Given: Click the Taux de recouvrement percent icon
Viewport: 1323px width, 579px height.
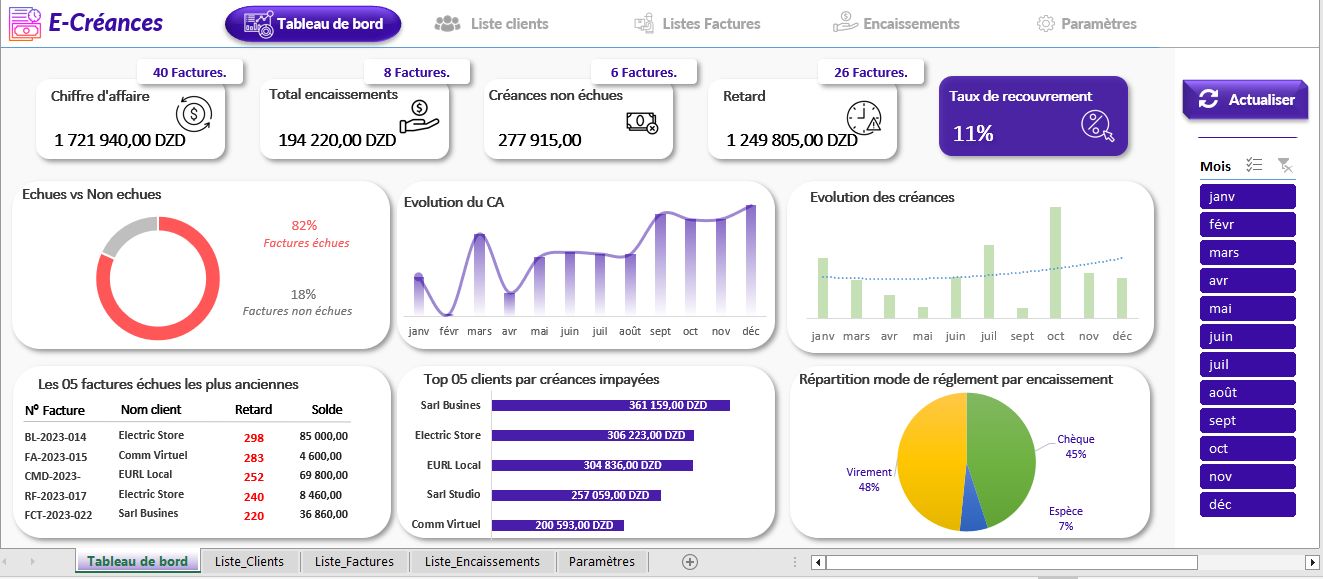Looking at the screenshot, I should [1097, 127].
